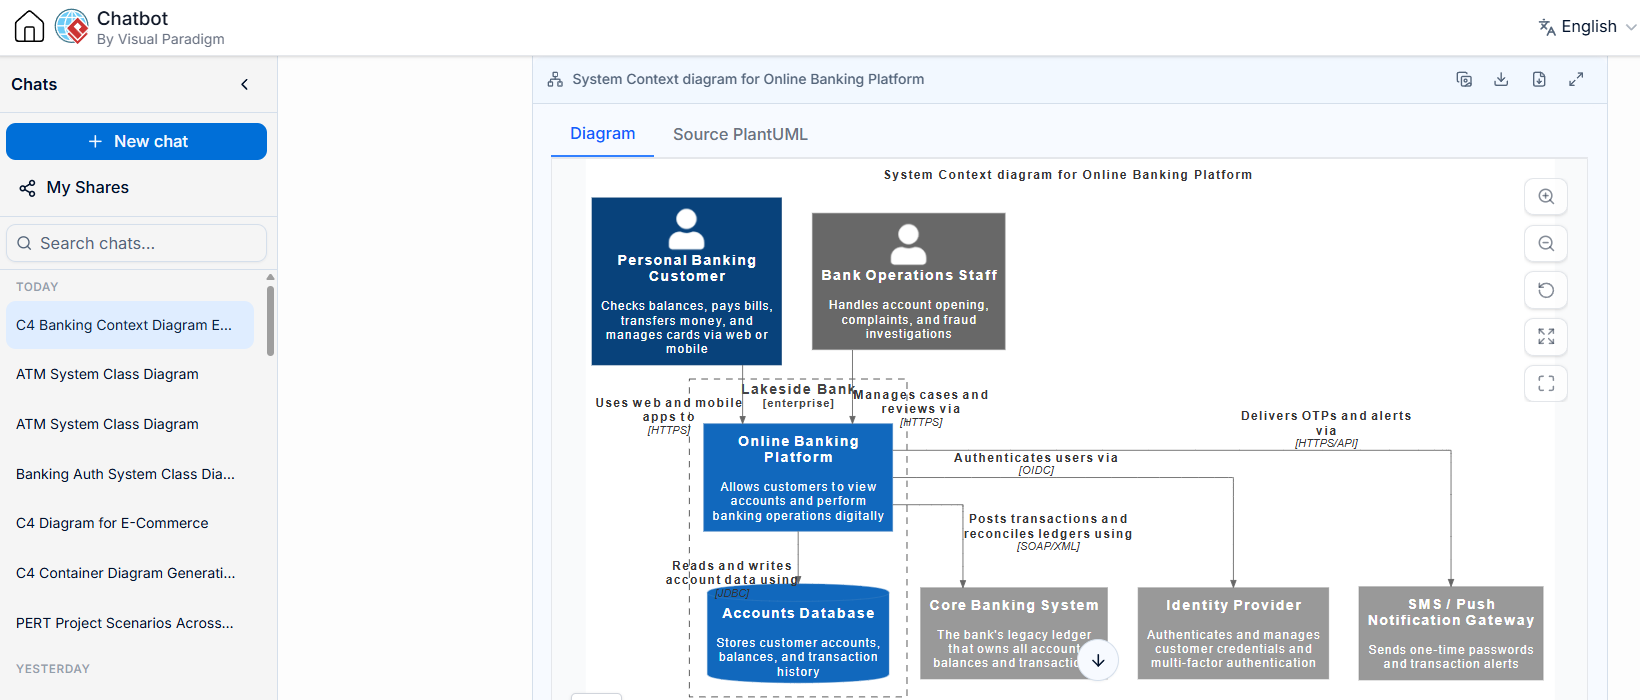Screen dimensions: 1640x700
Task: Select the Online Banking Platform box
Action: tap(798, 478)
